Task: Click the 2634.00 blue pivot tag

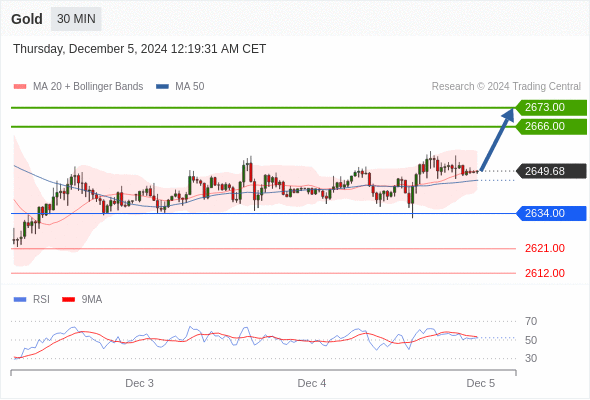Action: tap(551, 213)
